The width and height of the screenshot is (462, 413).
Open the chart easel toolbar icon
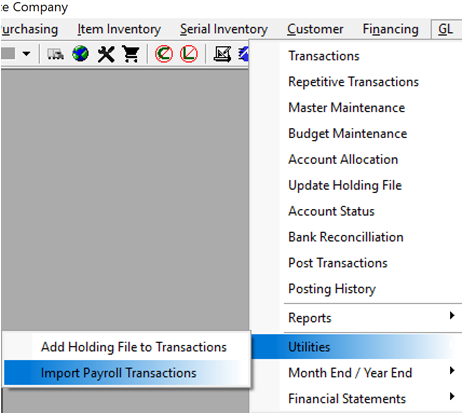click(222, 54)
